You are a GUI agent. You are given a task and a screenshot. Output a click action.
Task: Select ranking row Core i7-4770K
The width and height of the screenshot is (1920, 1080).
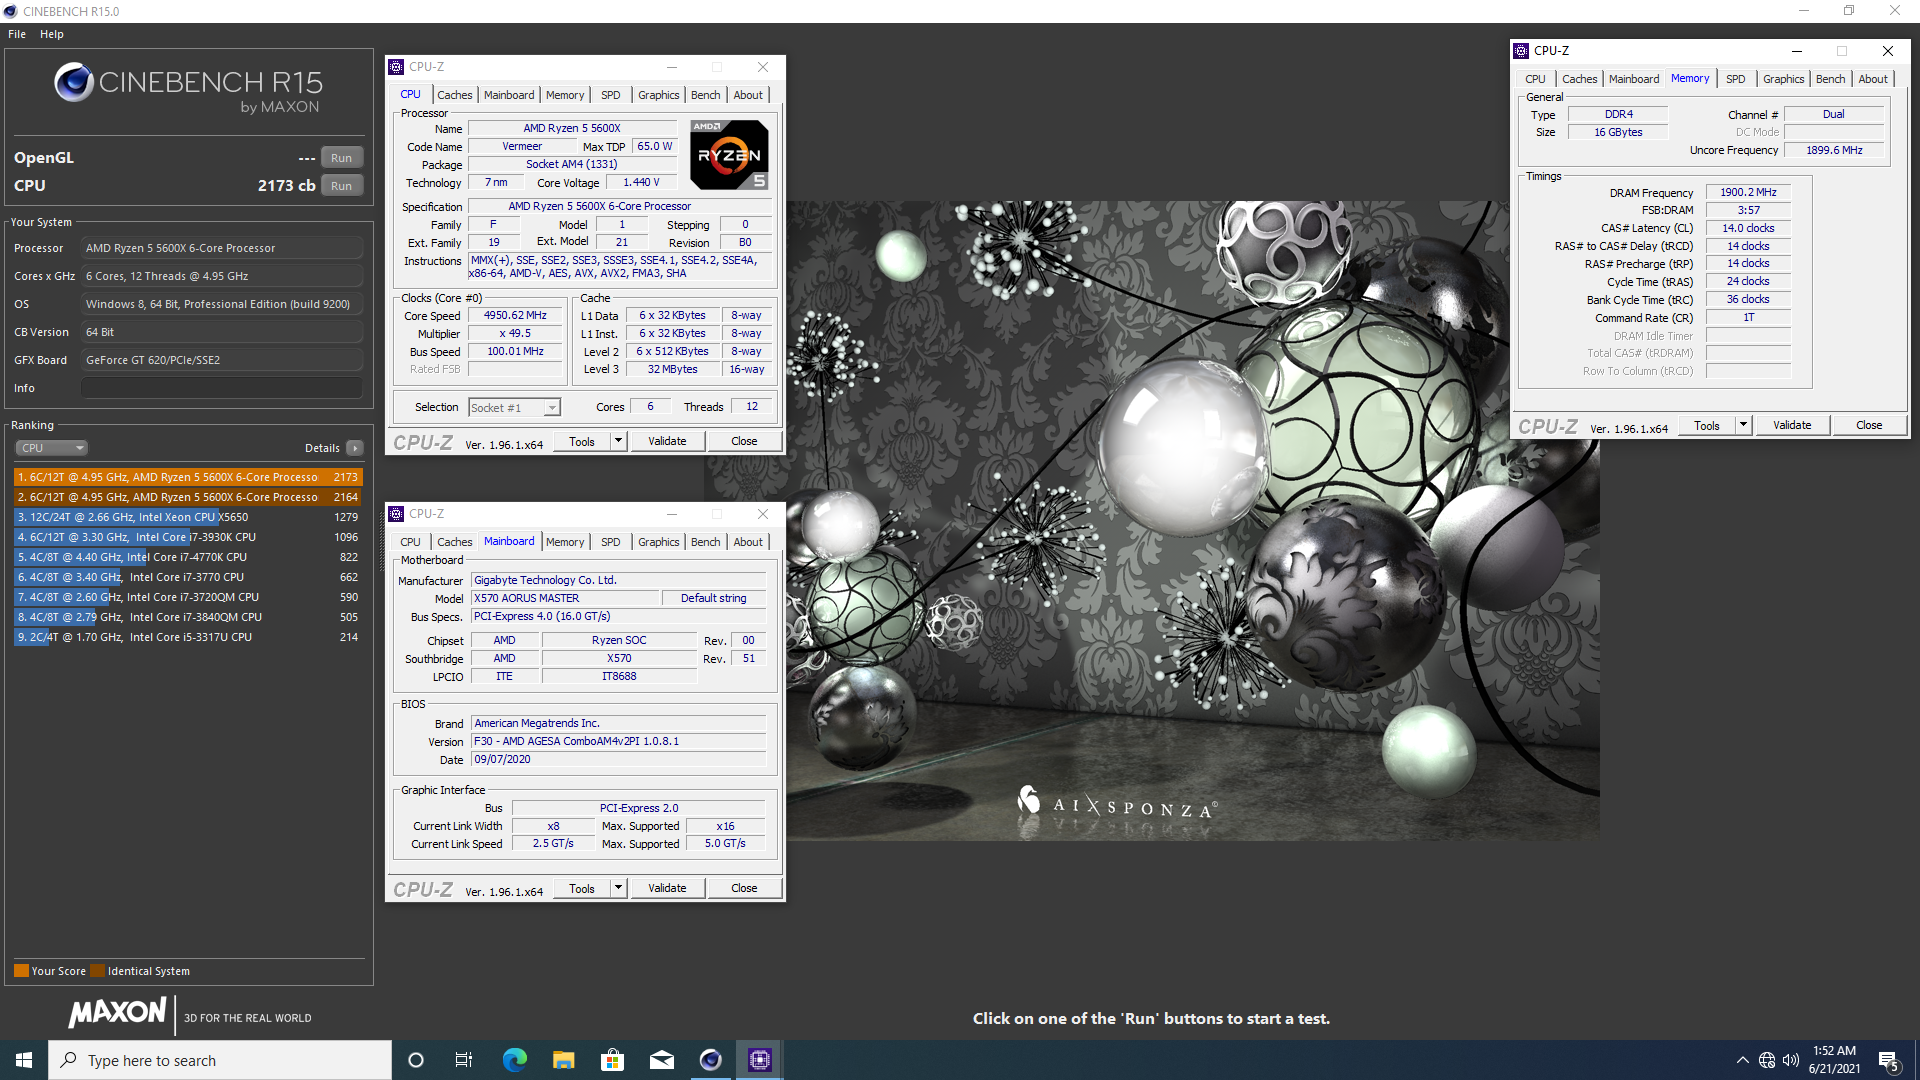pos(188,557)
